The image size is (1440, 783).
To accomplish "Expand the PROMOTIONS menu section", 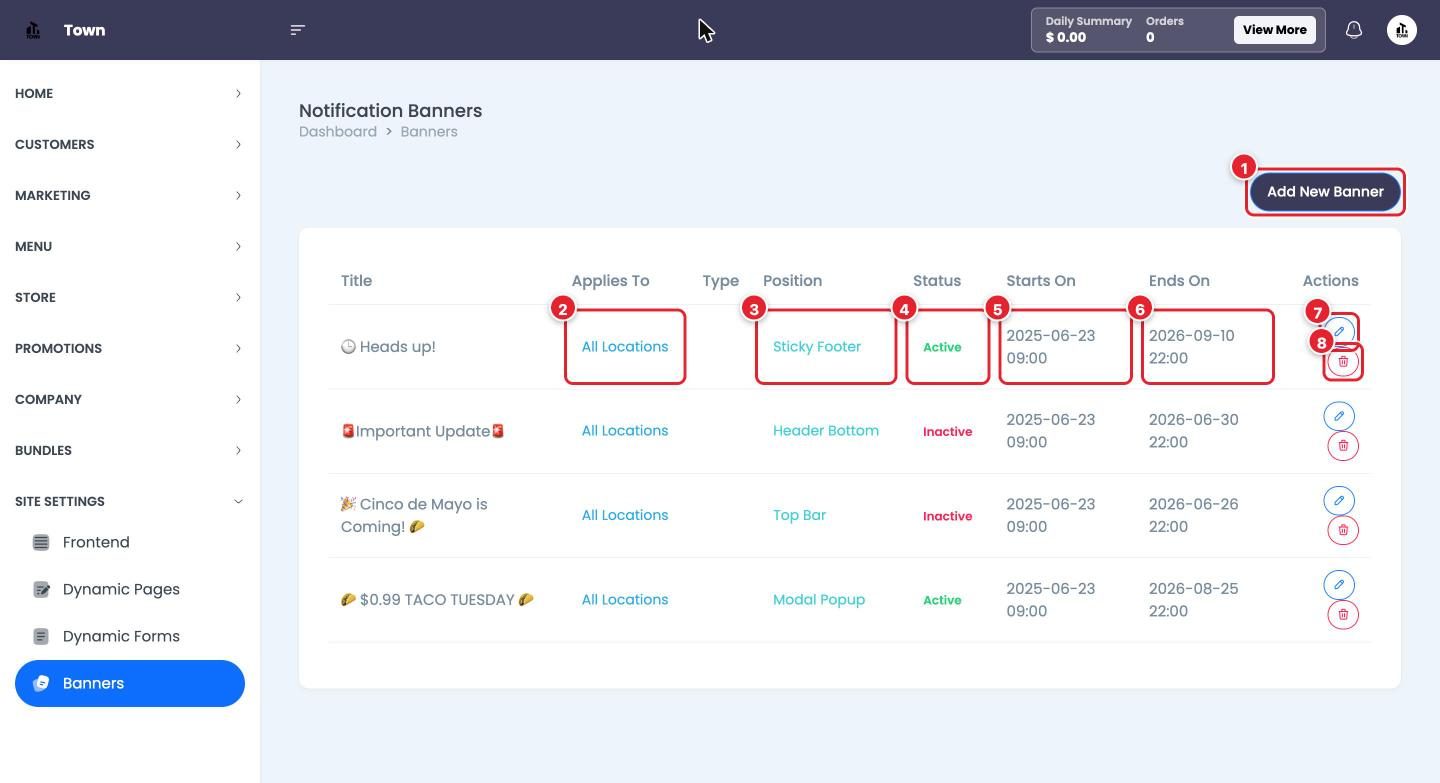I will coord(130,348).
